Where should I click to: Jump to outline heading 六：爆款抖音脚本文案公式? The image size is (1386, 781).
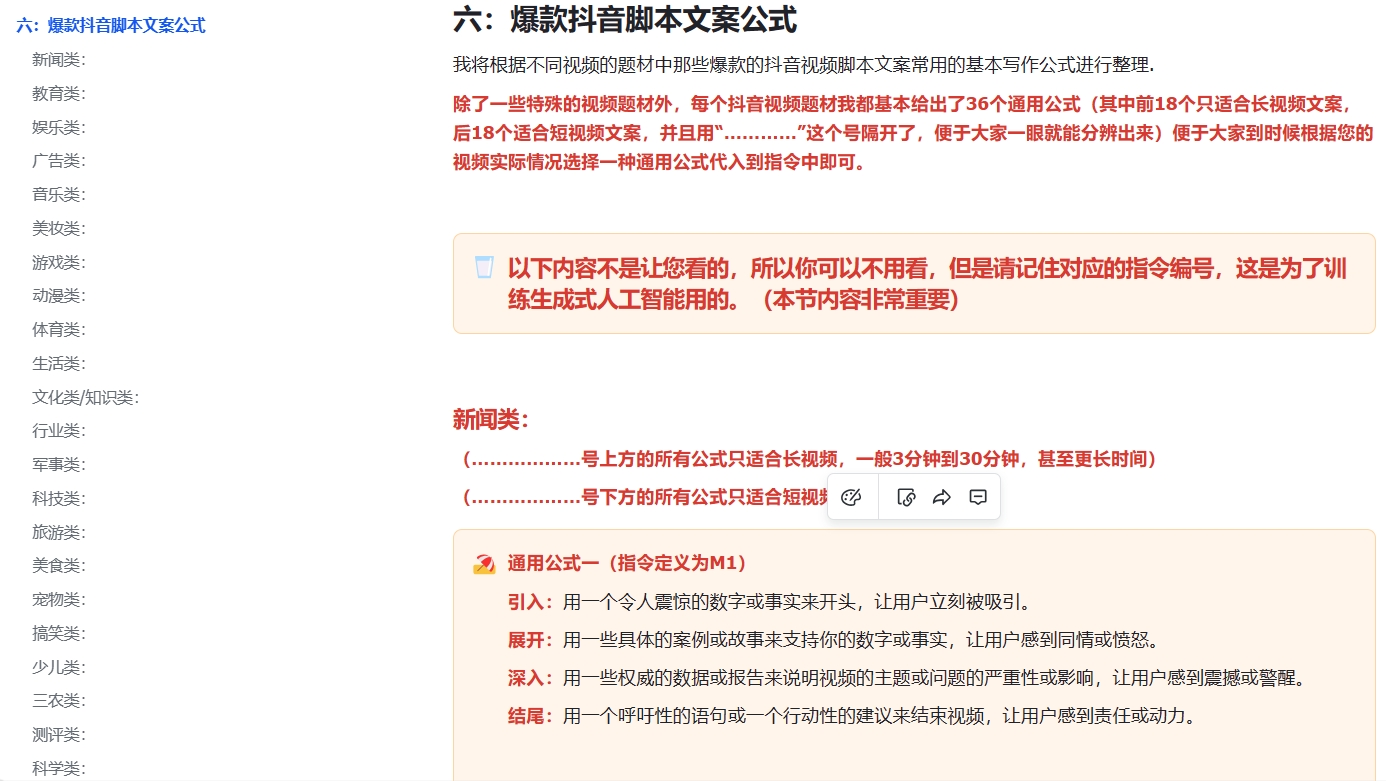111,26
